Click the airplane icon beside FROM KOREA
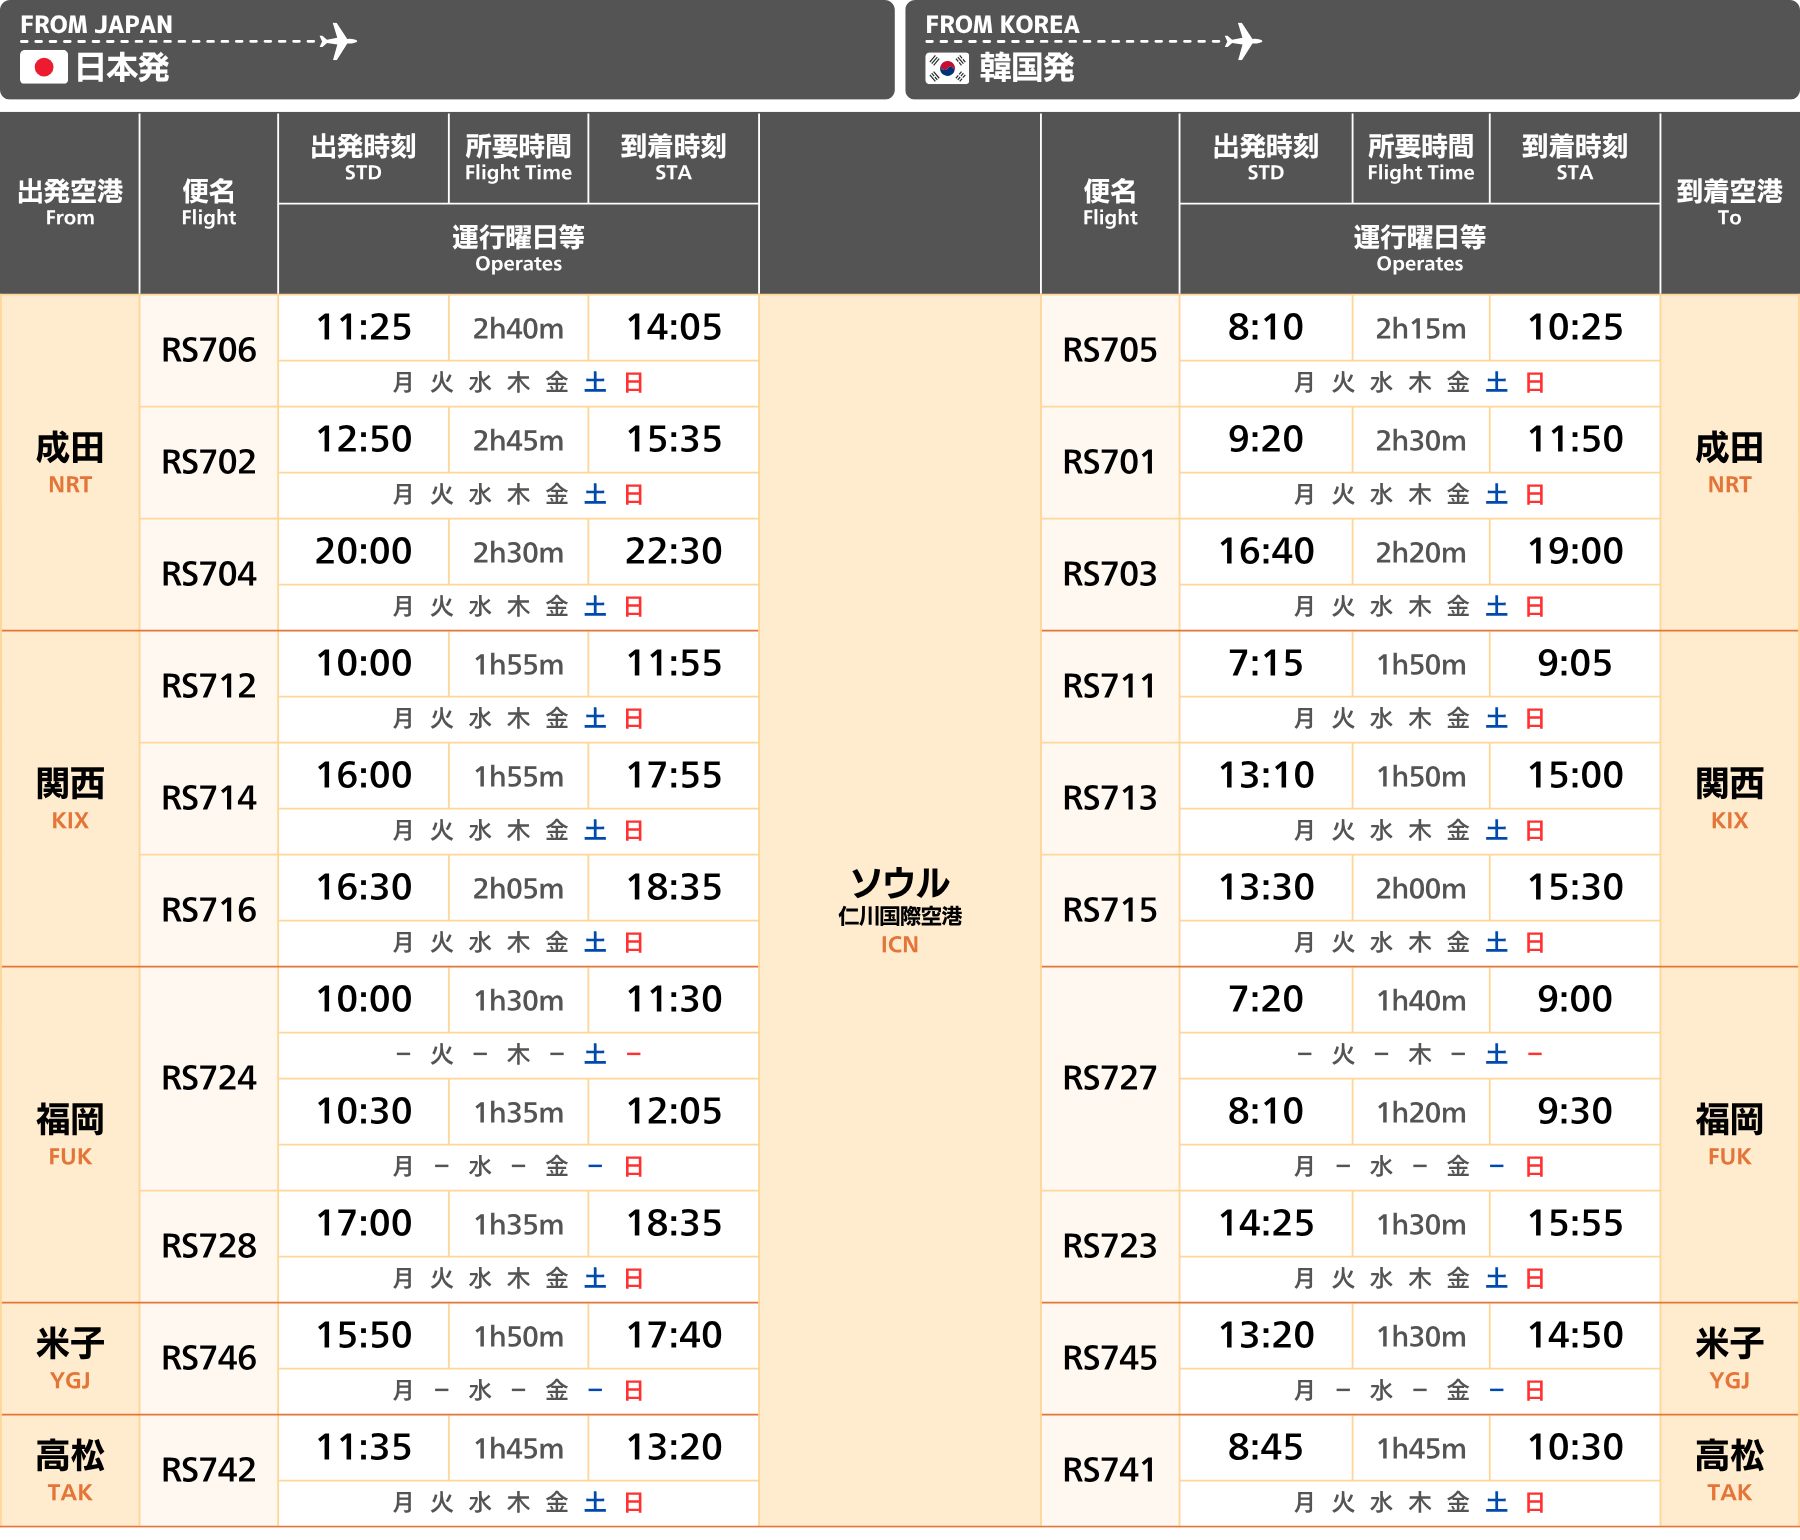This screenshot has width=1800, height=1540. [1243, 42]
